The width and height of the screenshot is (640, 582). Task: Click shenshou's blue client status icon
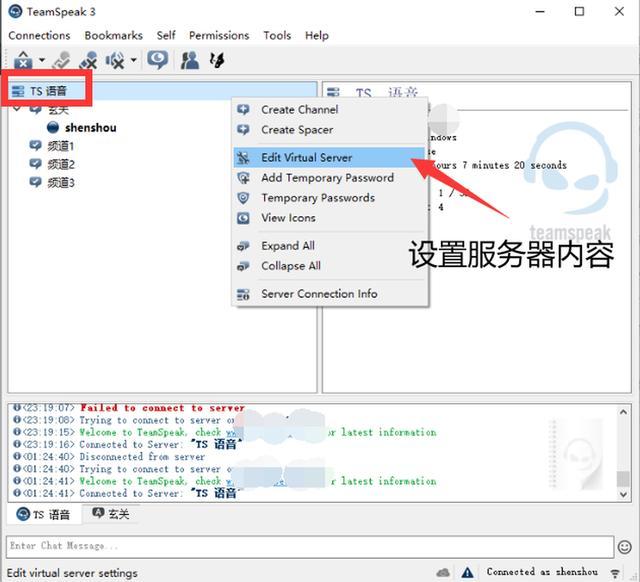pos(53,127)
